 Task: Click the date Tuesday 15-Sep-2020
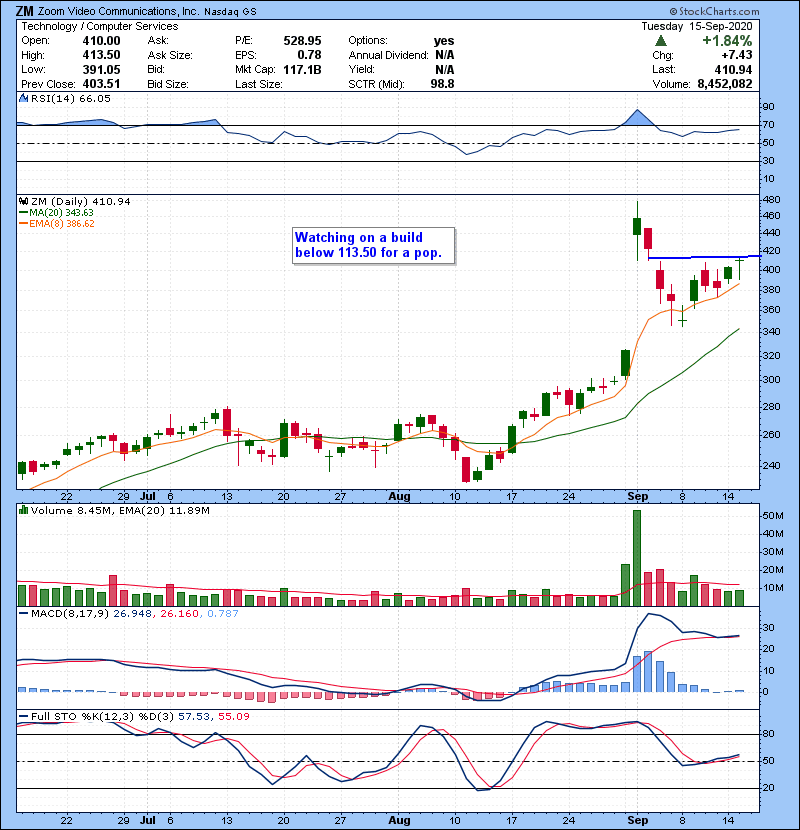point(697,26)
